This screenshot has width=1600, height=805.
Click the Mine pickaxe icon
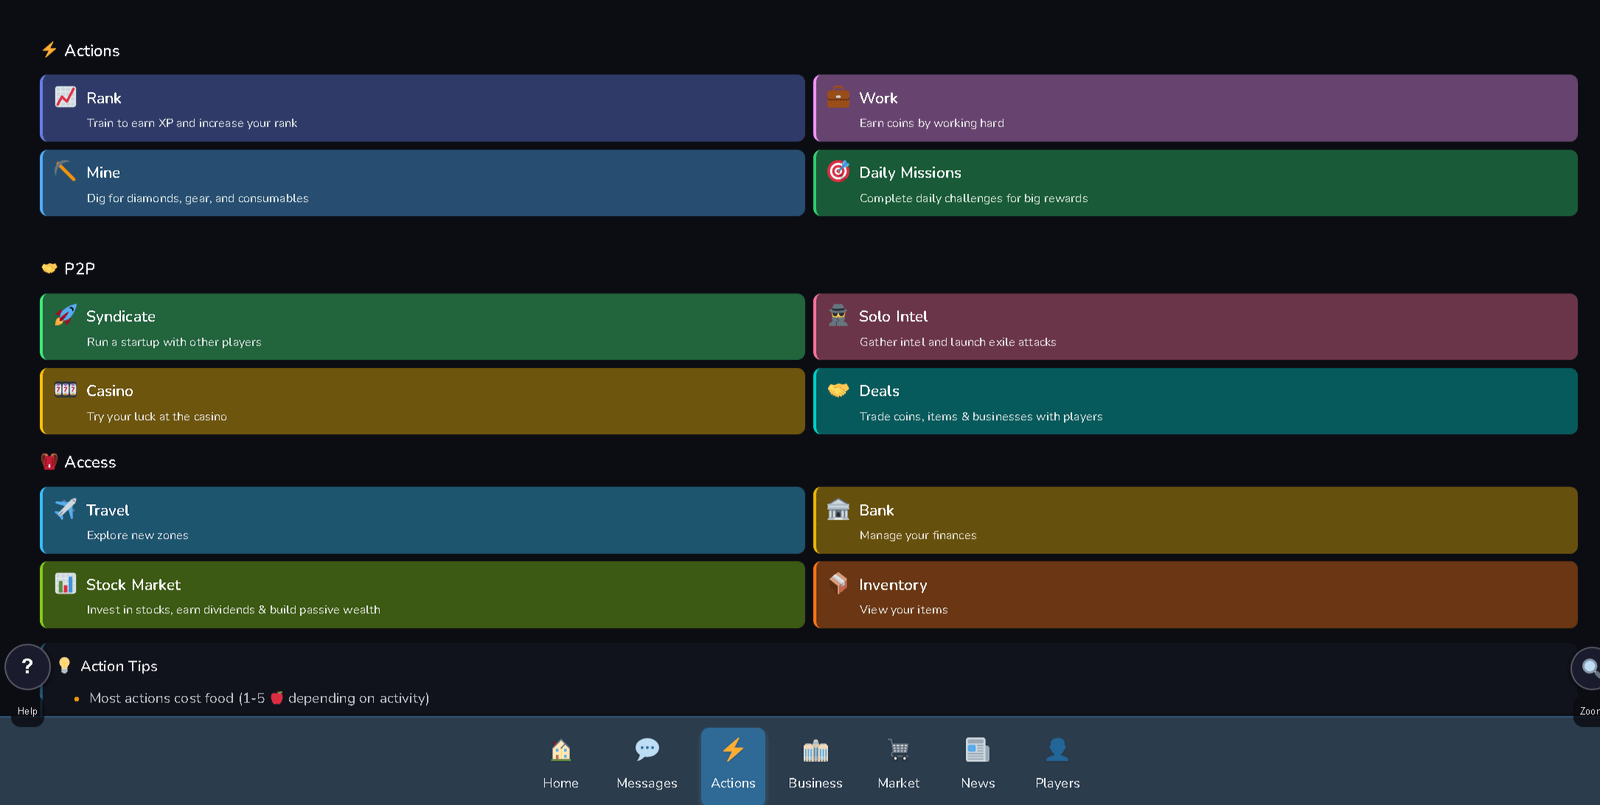coord(66,171)
